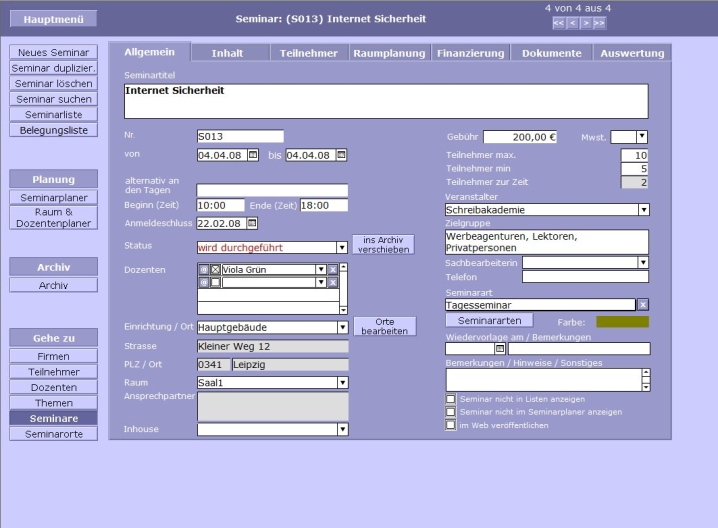Click the olive Farbe color swatch
Viewport: 718px width, 528px height.
622,322
